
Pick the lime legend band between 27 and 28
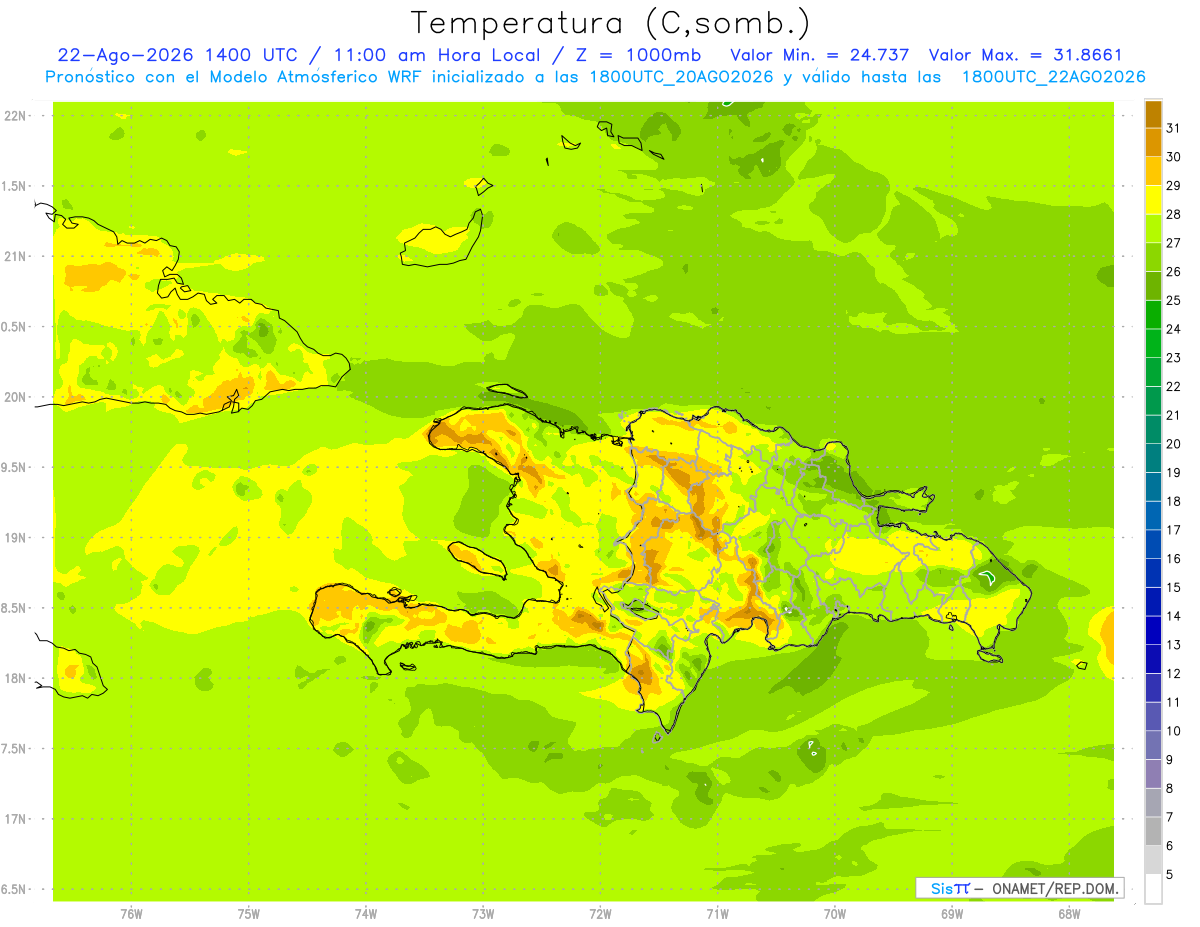1153,228
